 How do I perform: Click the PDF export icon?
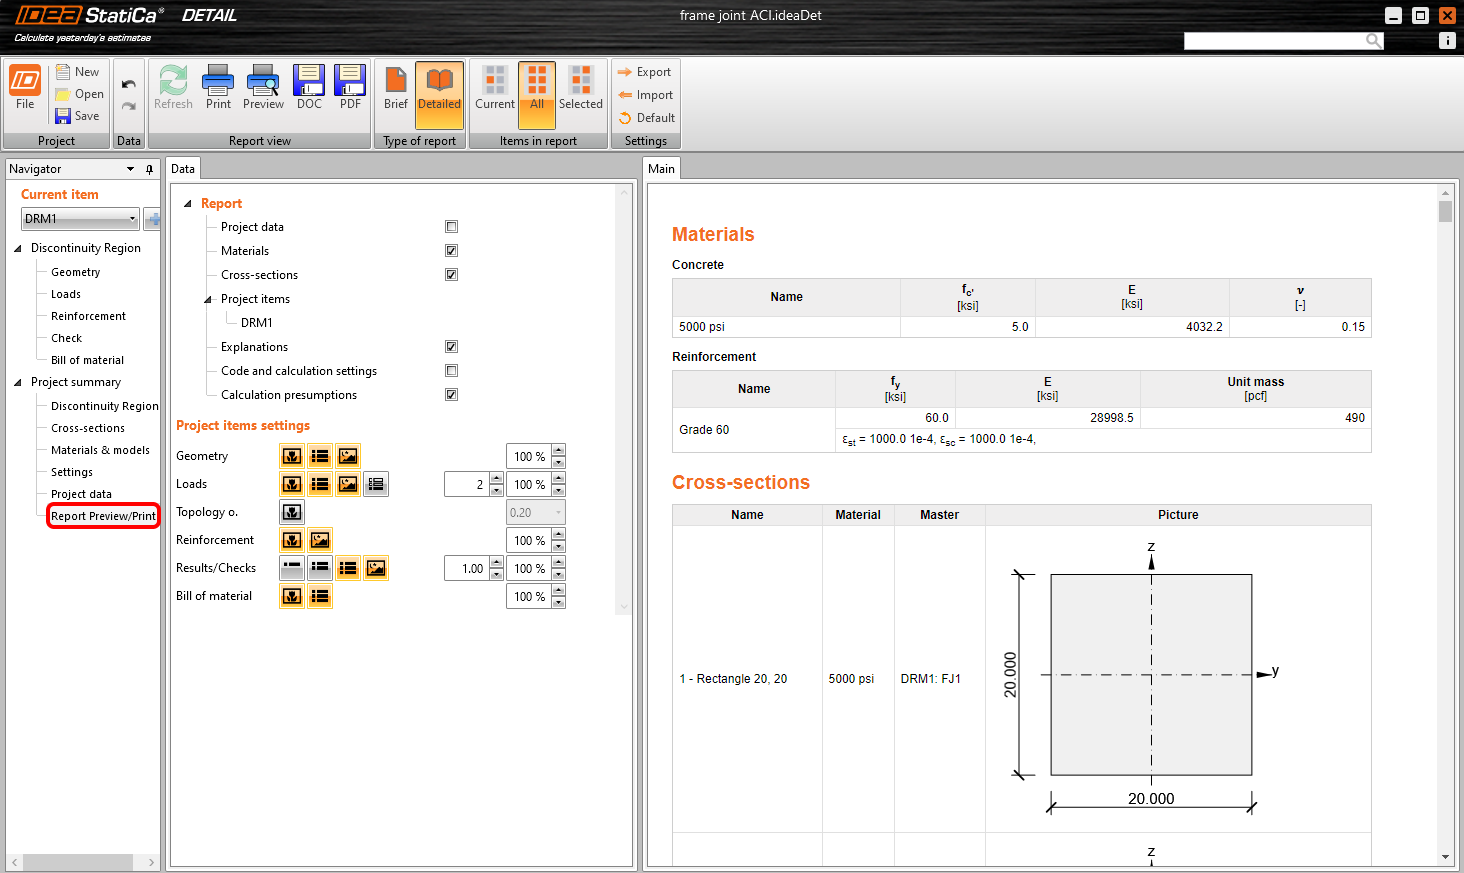pos(350,87)
